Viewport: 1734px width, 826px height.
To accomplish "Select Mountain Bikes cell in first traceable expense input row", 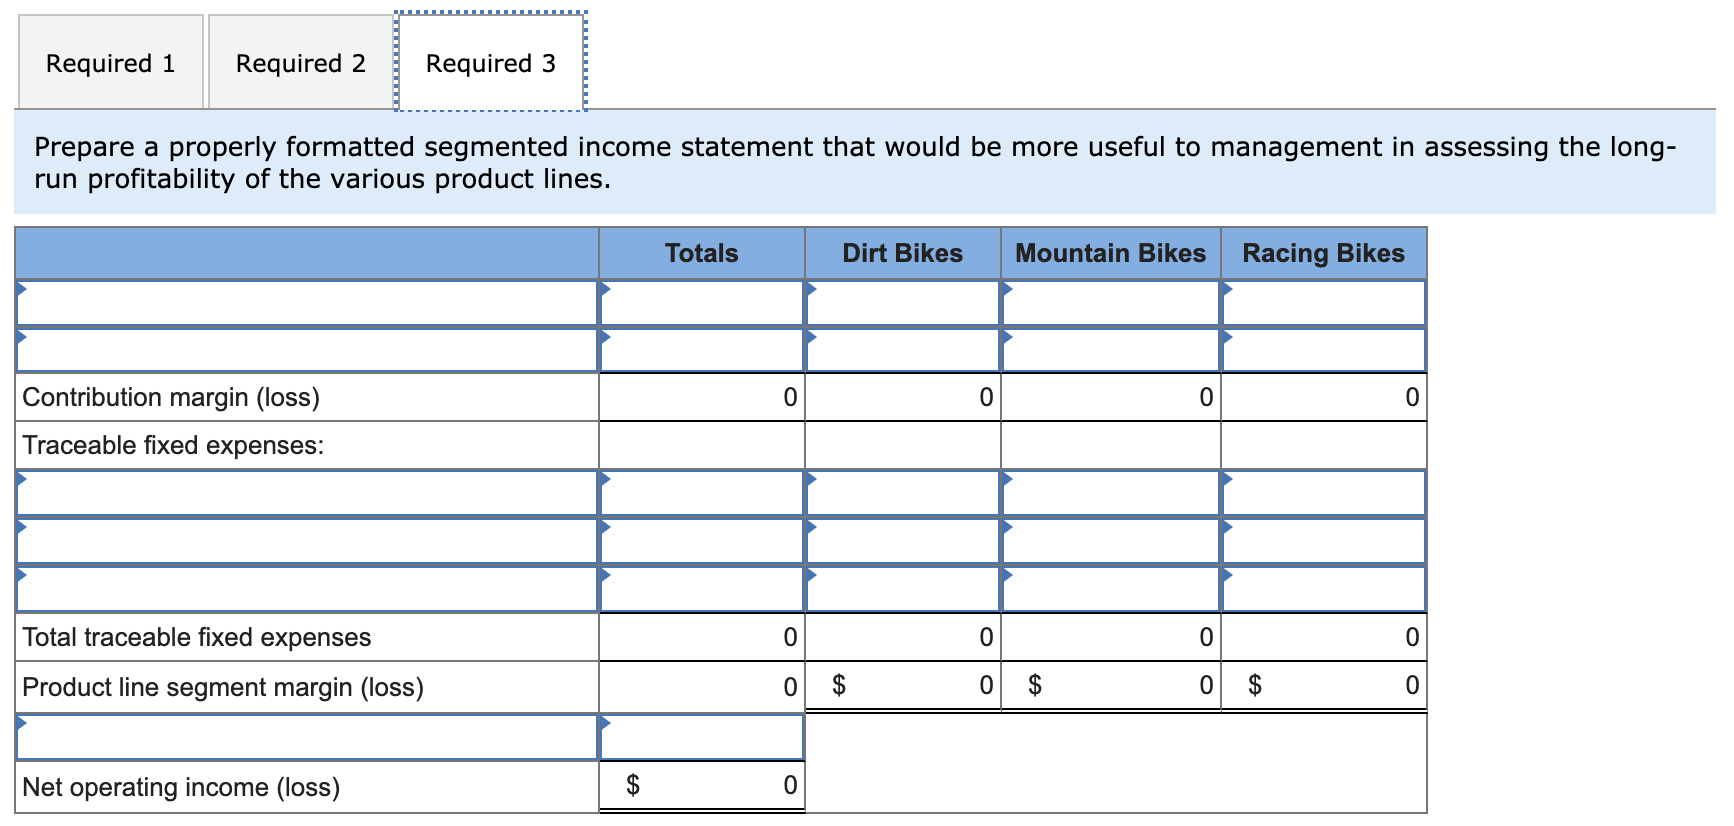I will [1111, 493].
